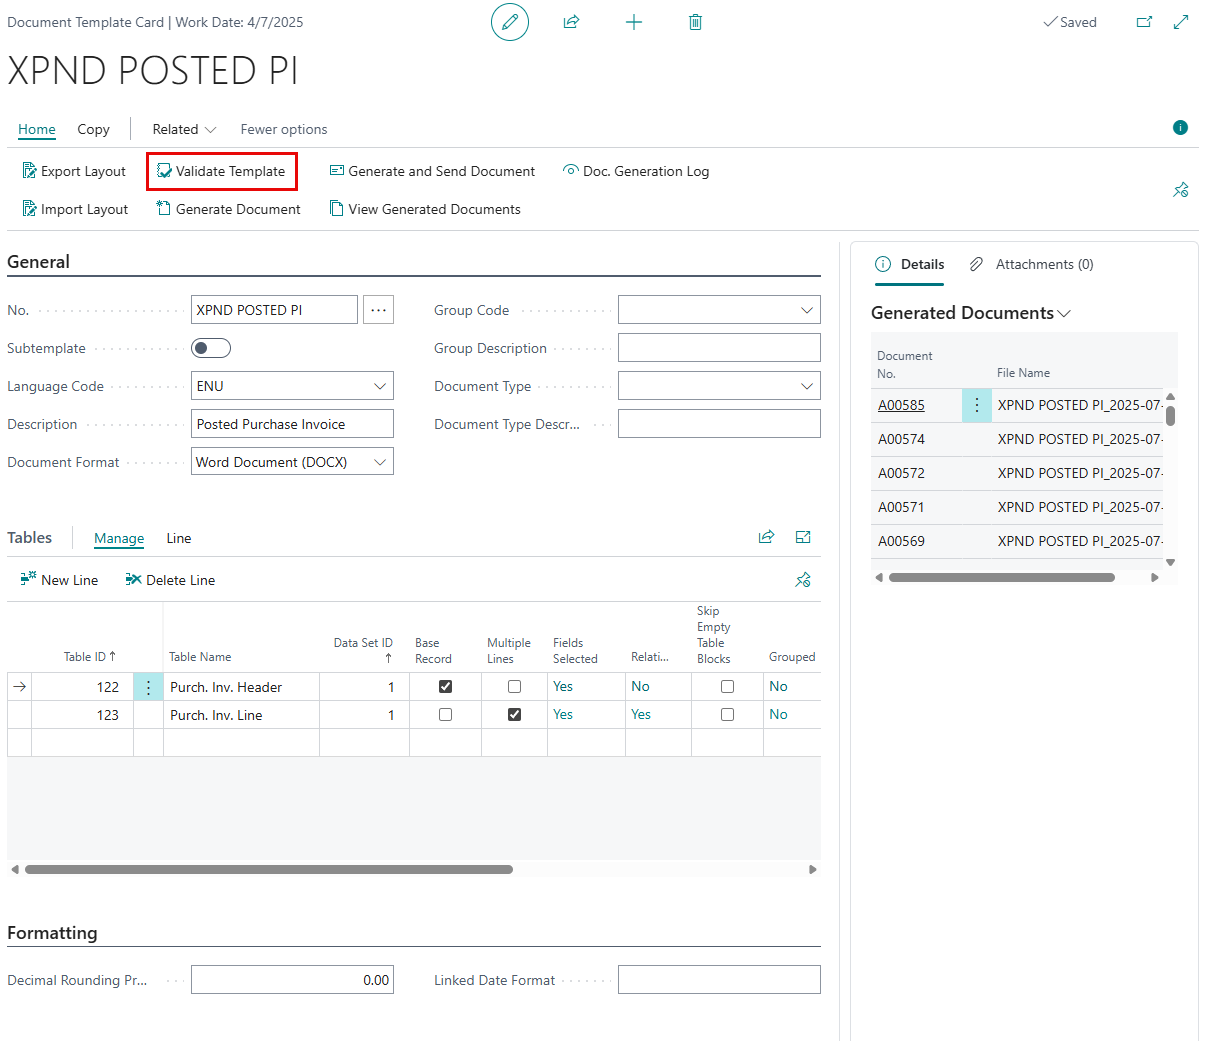Open the Language Code dropdown
Screen dimensions: 1216x1041
coord(379,386)
